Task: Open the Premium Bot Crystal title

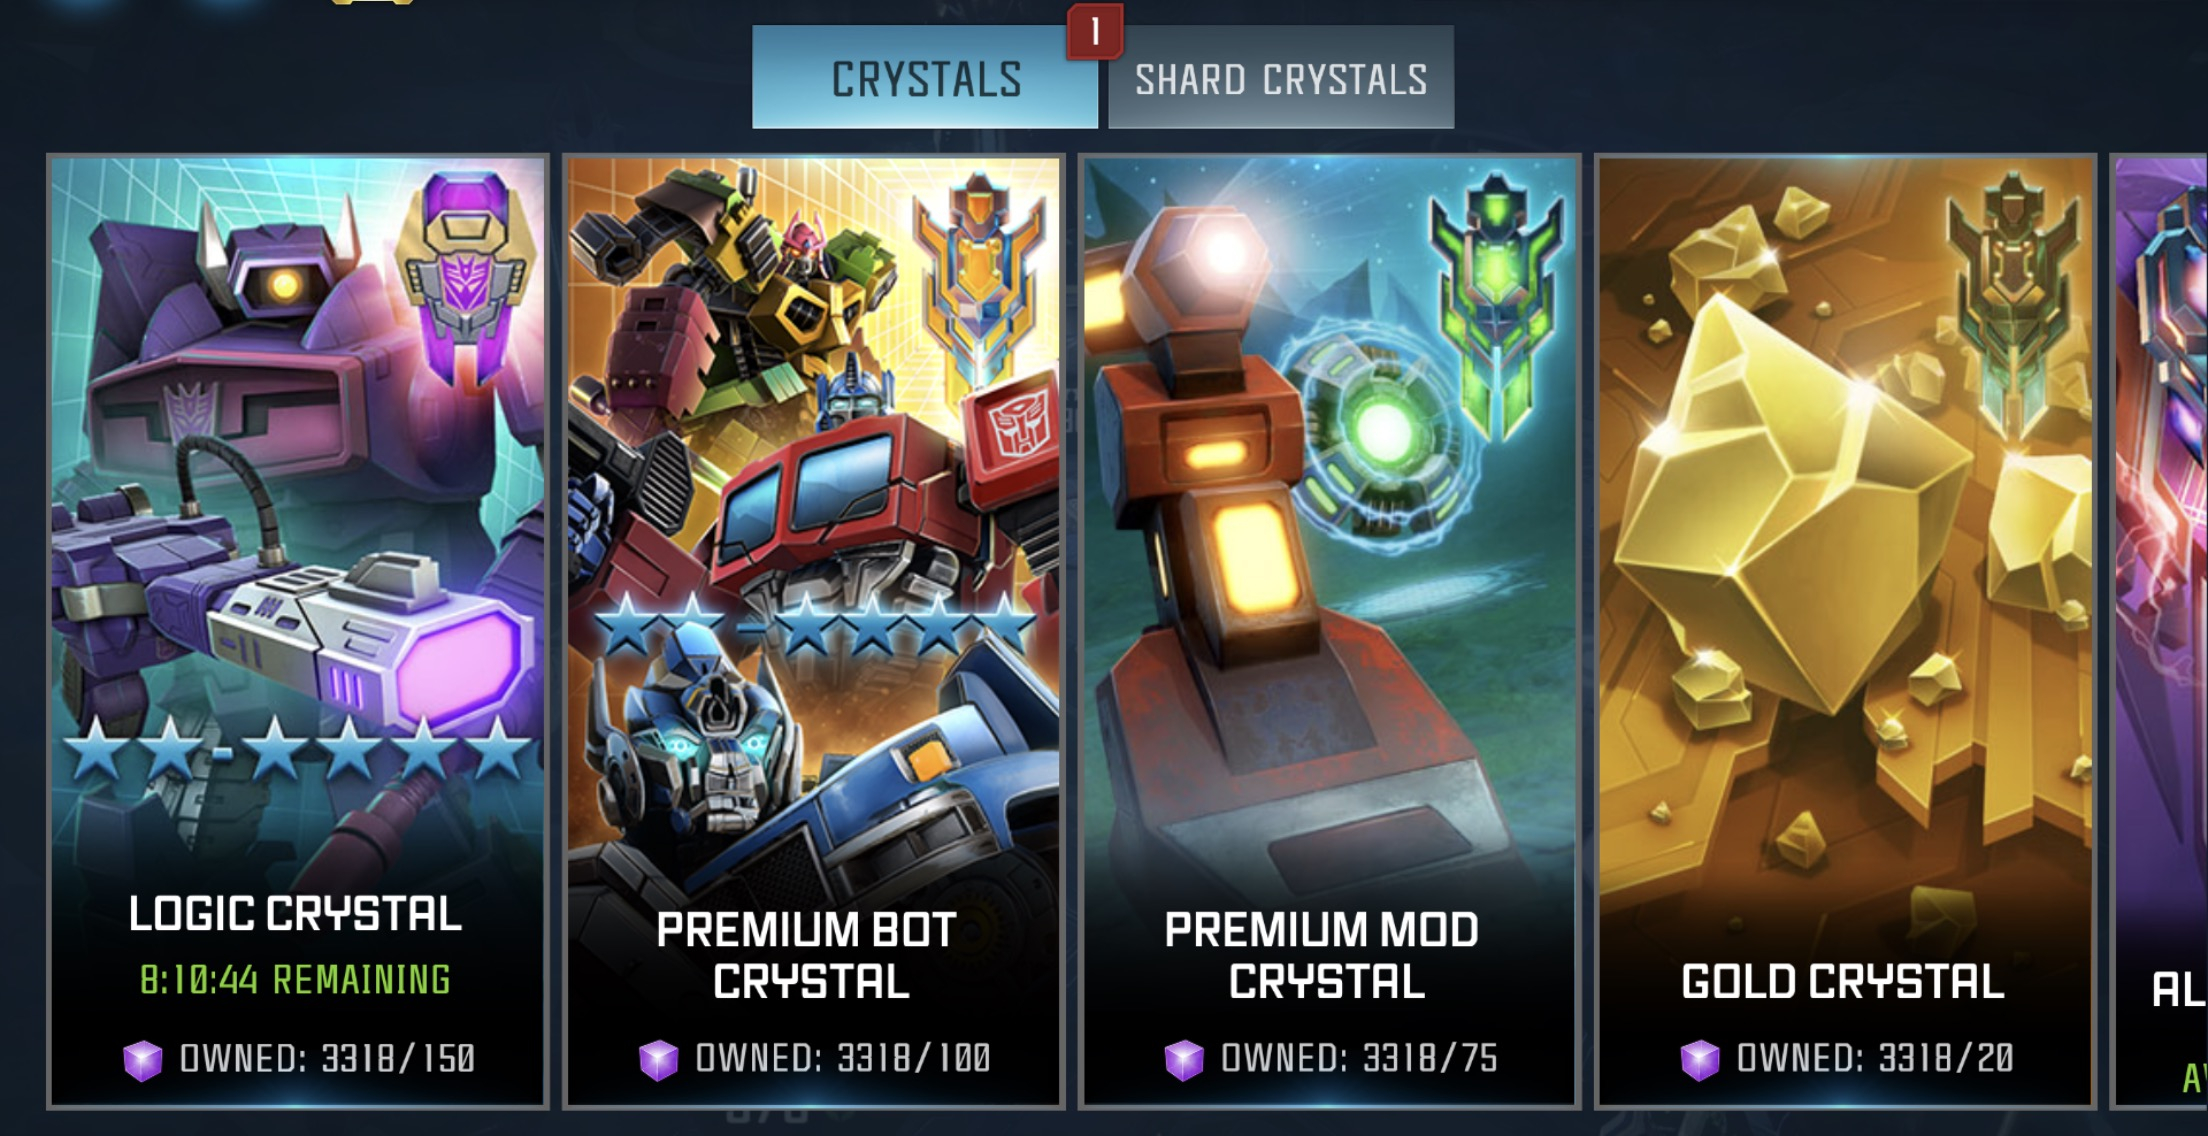Action: pos(807,955)
